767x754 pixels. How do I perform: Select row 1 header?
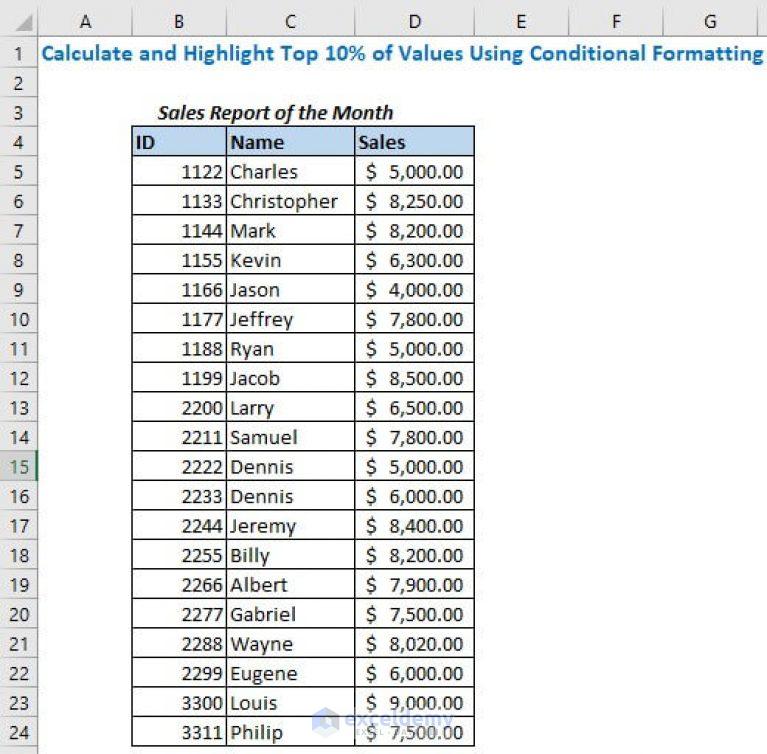[19, 53]
